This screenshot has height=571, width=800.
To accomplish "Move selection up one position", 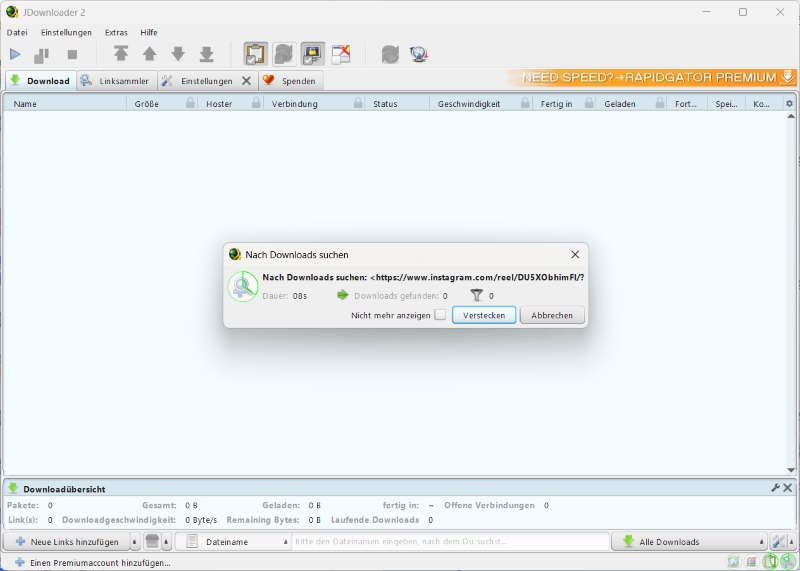I will (149, 54).
